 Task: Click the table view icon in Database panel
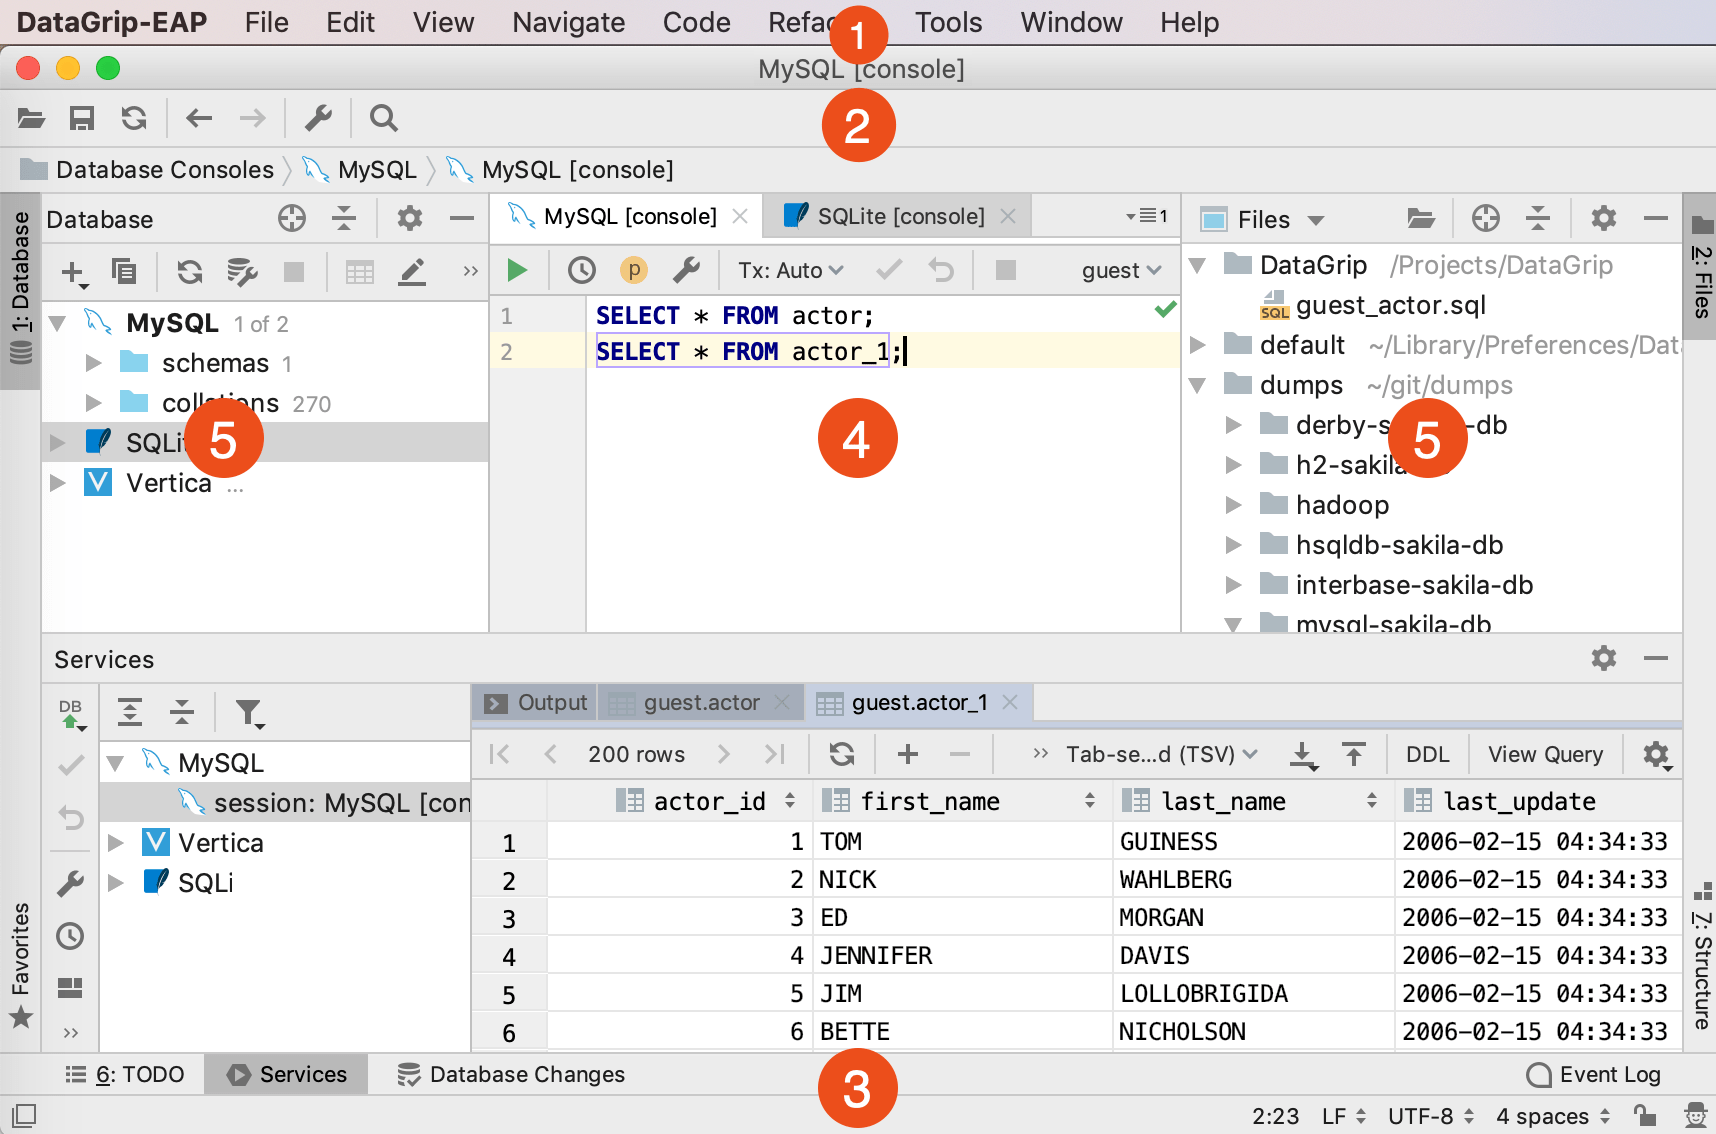point(360,272)
